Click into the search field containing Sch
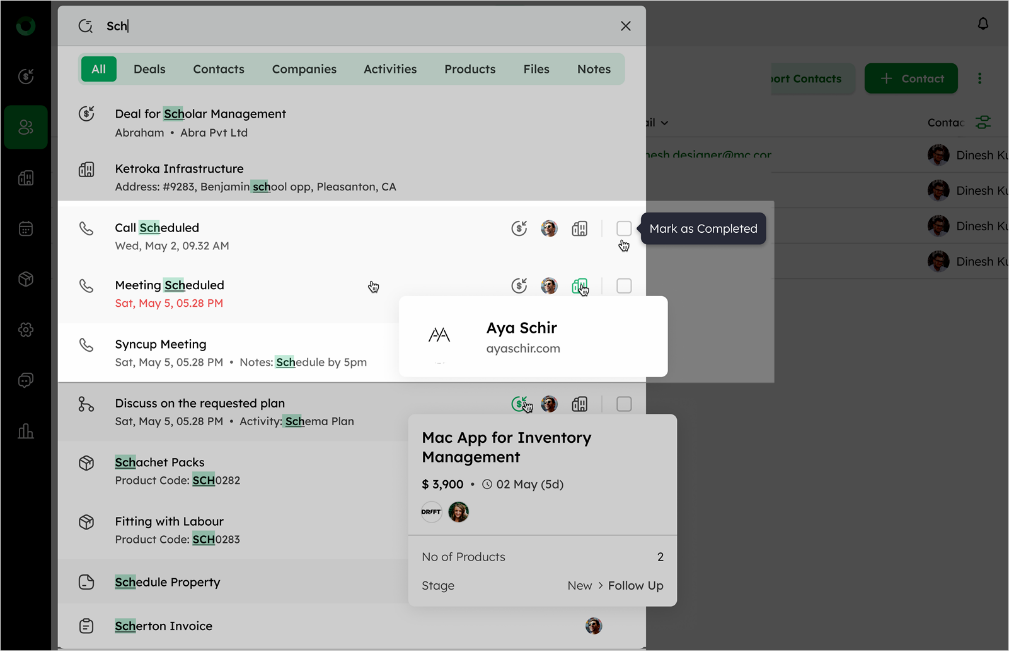1009x651 pixels. [350, 26]
